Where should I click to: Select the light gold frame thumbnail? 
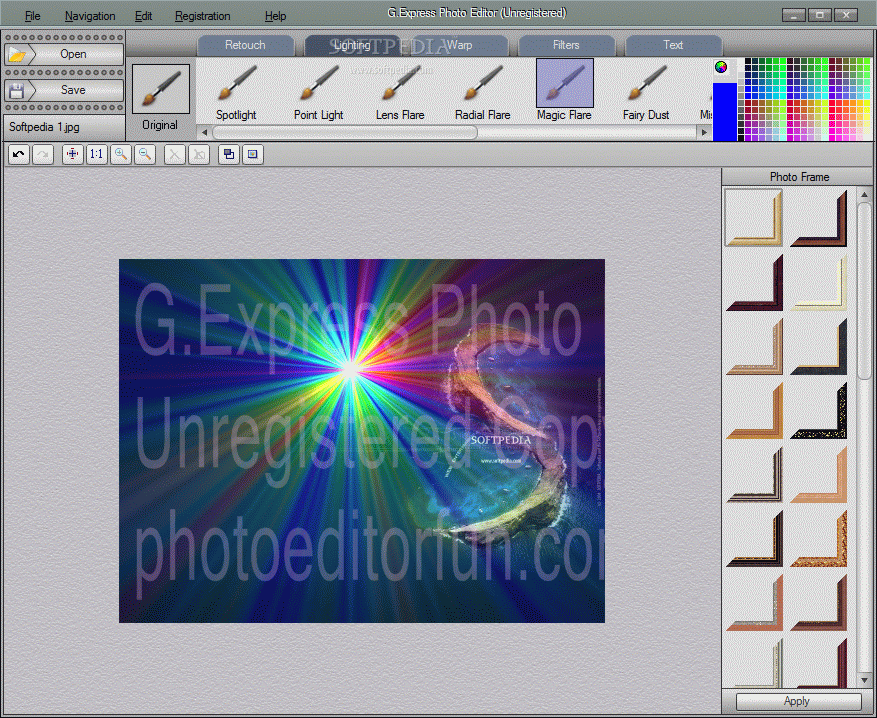click(x=754, y=218)
